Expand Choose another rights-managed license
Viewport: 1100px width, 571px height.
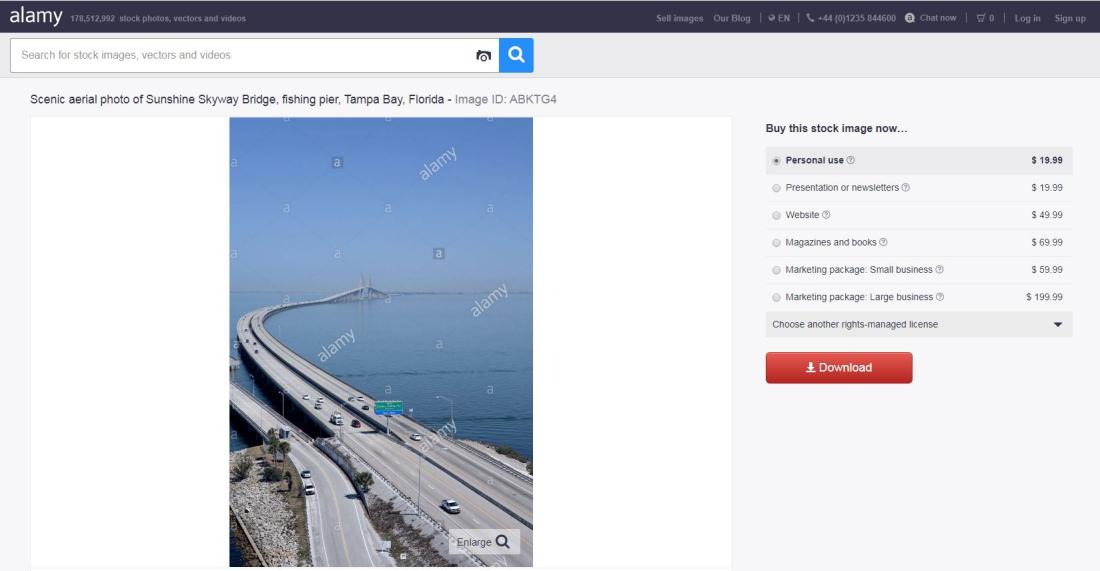pyautogui.click(x=918, y=324)
